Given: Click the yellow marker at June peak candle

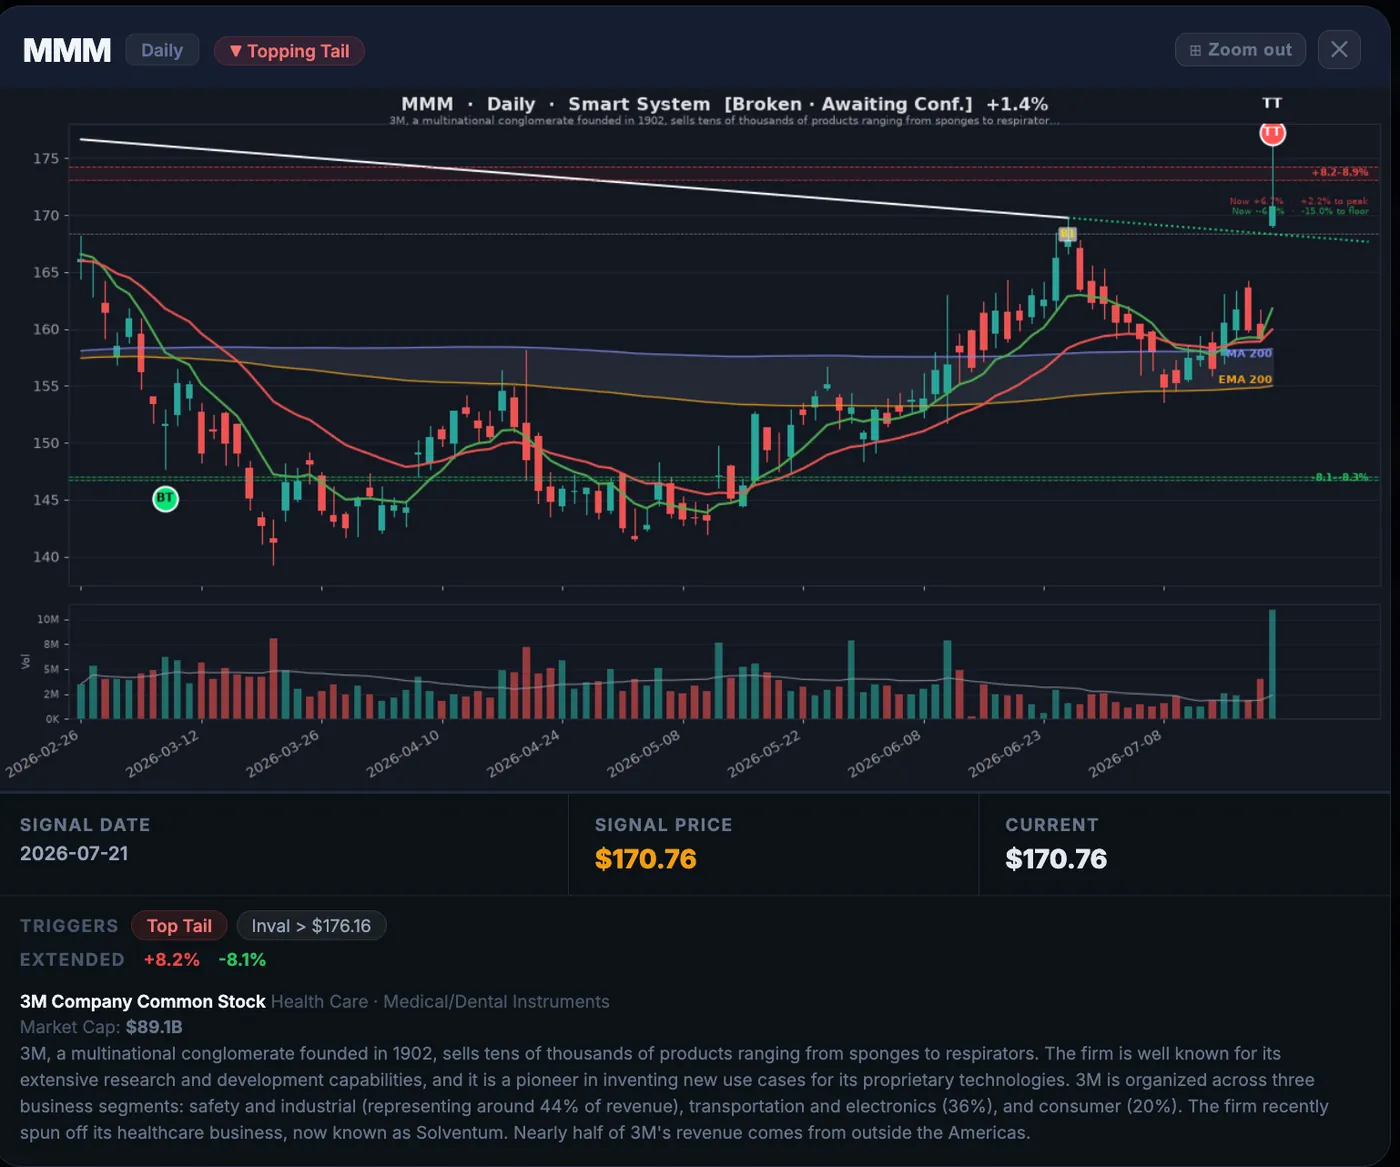Looking at the screenshot, I should [x=1067, y=234].
